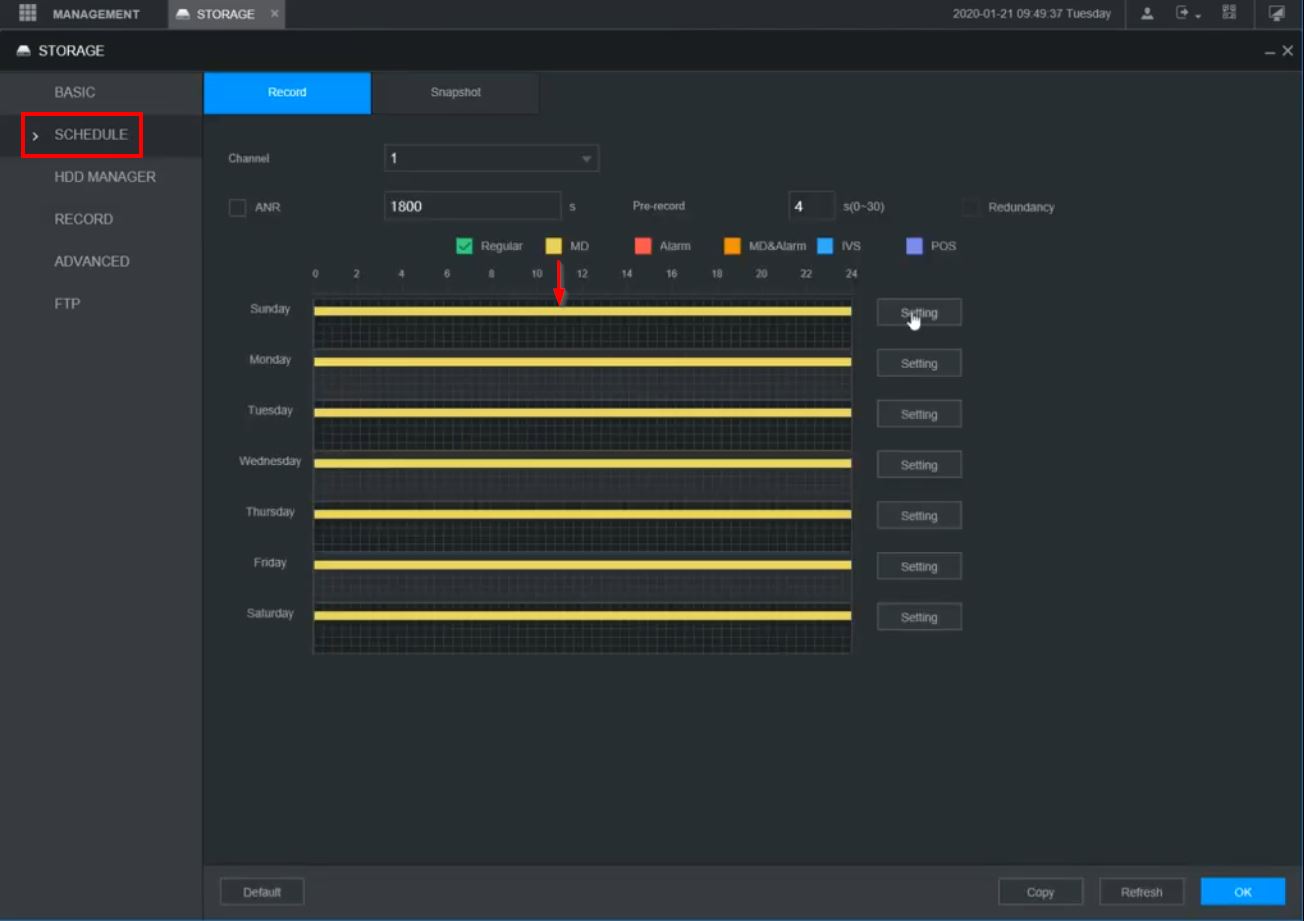1304x921 pixels.
Task: Click the storage disk icon in header
Action: point(24,51)
